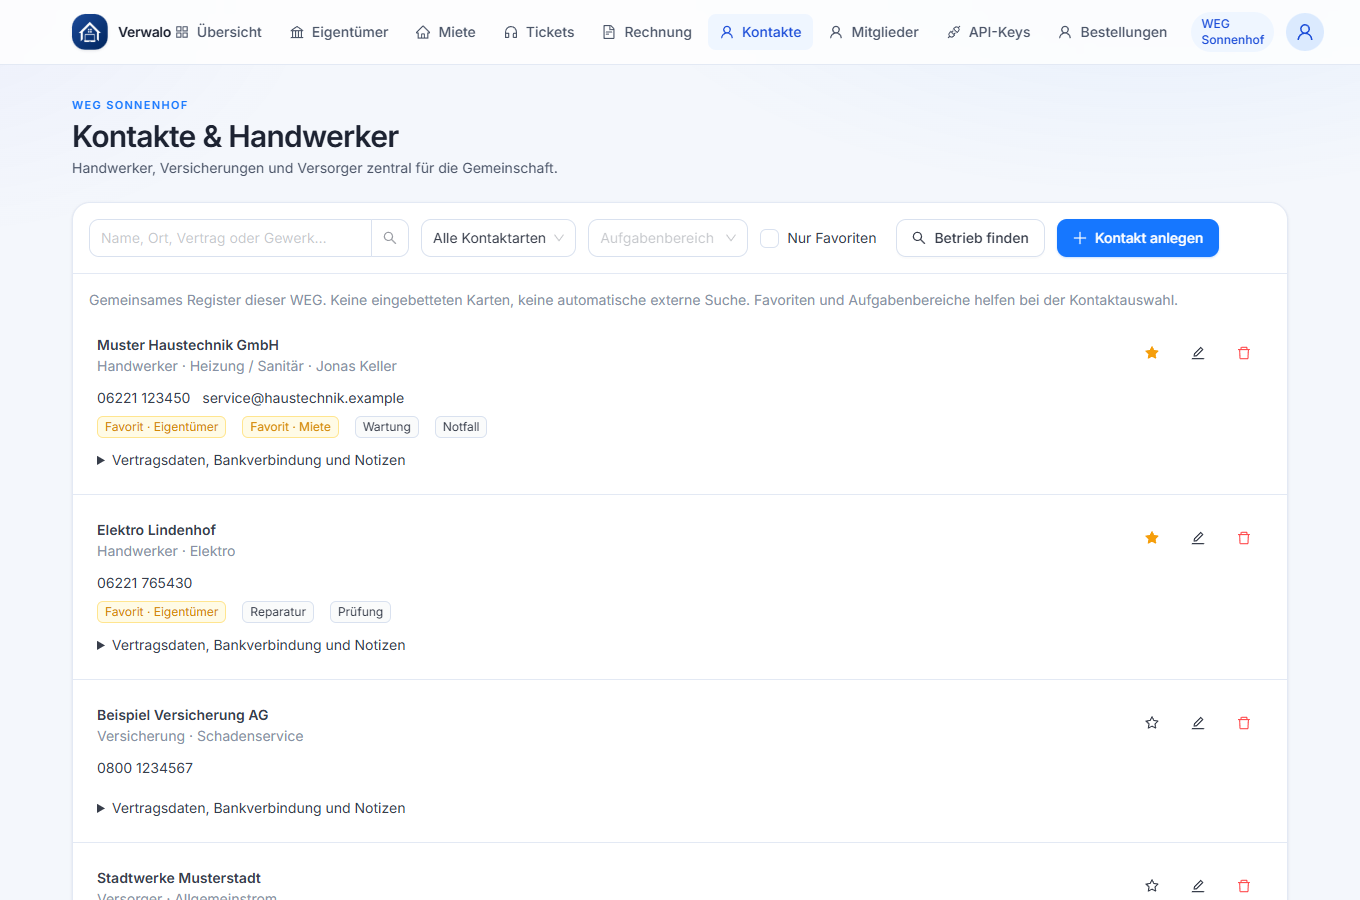Click the Kontakt anlegen button
This screenshot has width=1360, height=900.
coord(1138,238)
